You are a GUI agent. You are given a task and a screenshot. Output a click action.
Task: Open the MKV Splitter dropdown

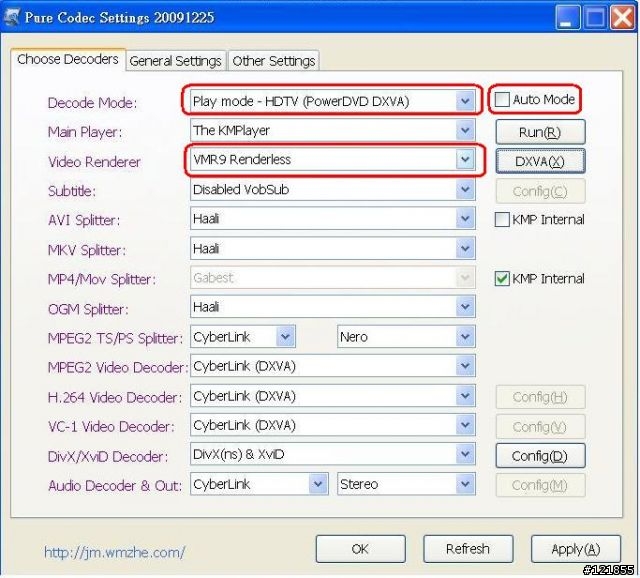coord(465,249)
